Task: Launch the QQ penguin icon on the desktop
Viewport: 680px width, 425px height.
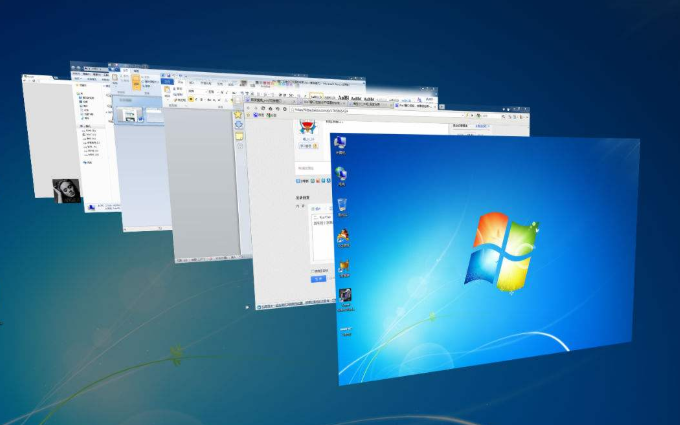Action: tap(343, 235)
